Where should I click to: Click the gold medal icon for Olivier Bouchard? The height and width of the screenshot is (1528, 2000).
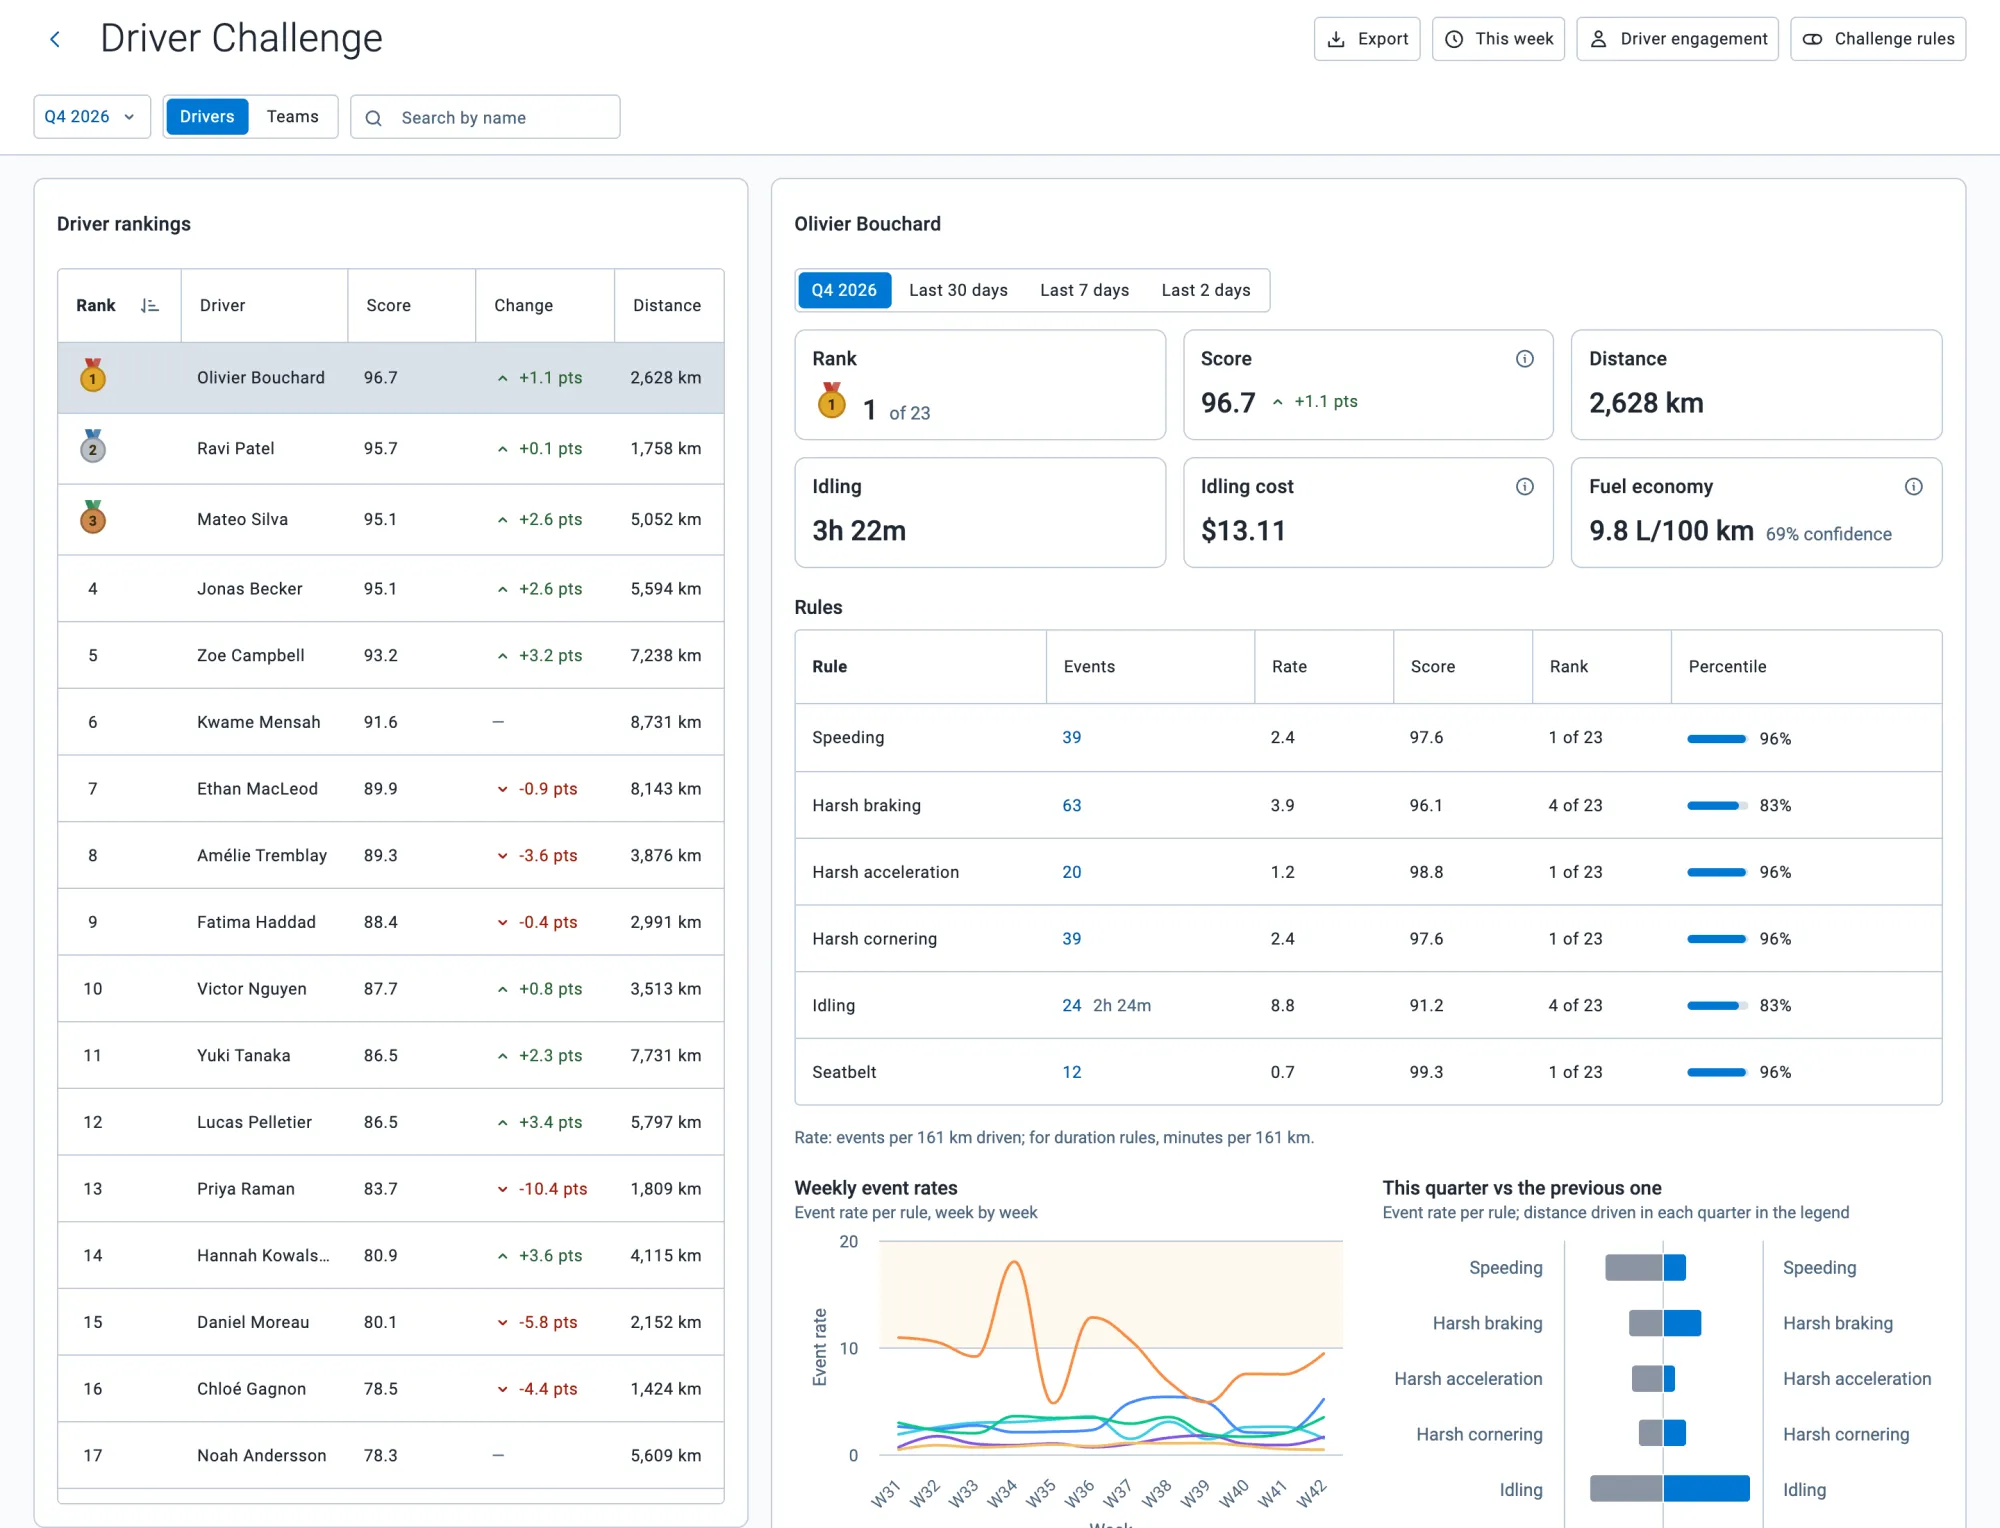tap(93, 376)
